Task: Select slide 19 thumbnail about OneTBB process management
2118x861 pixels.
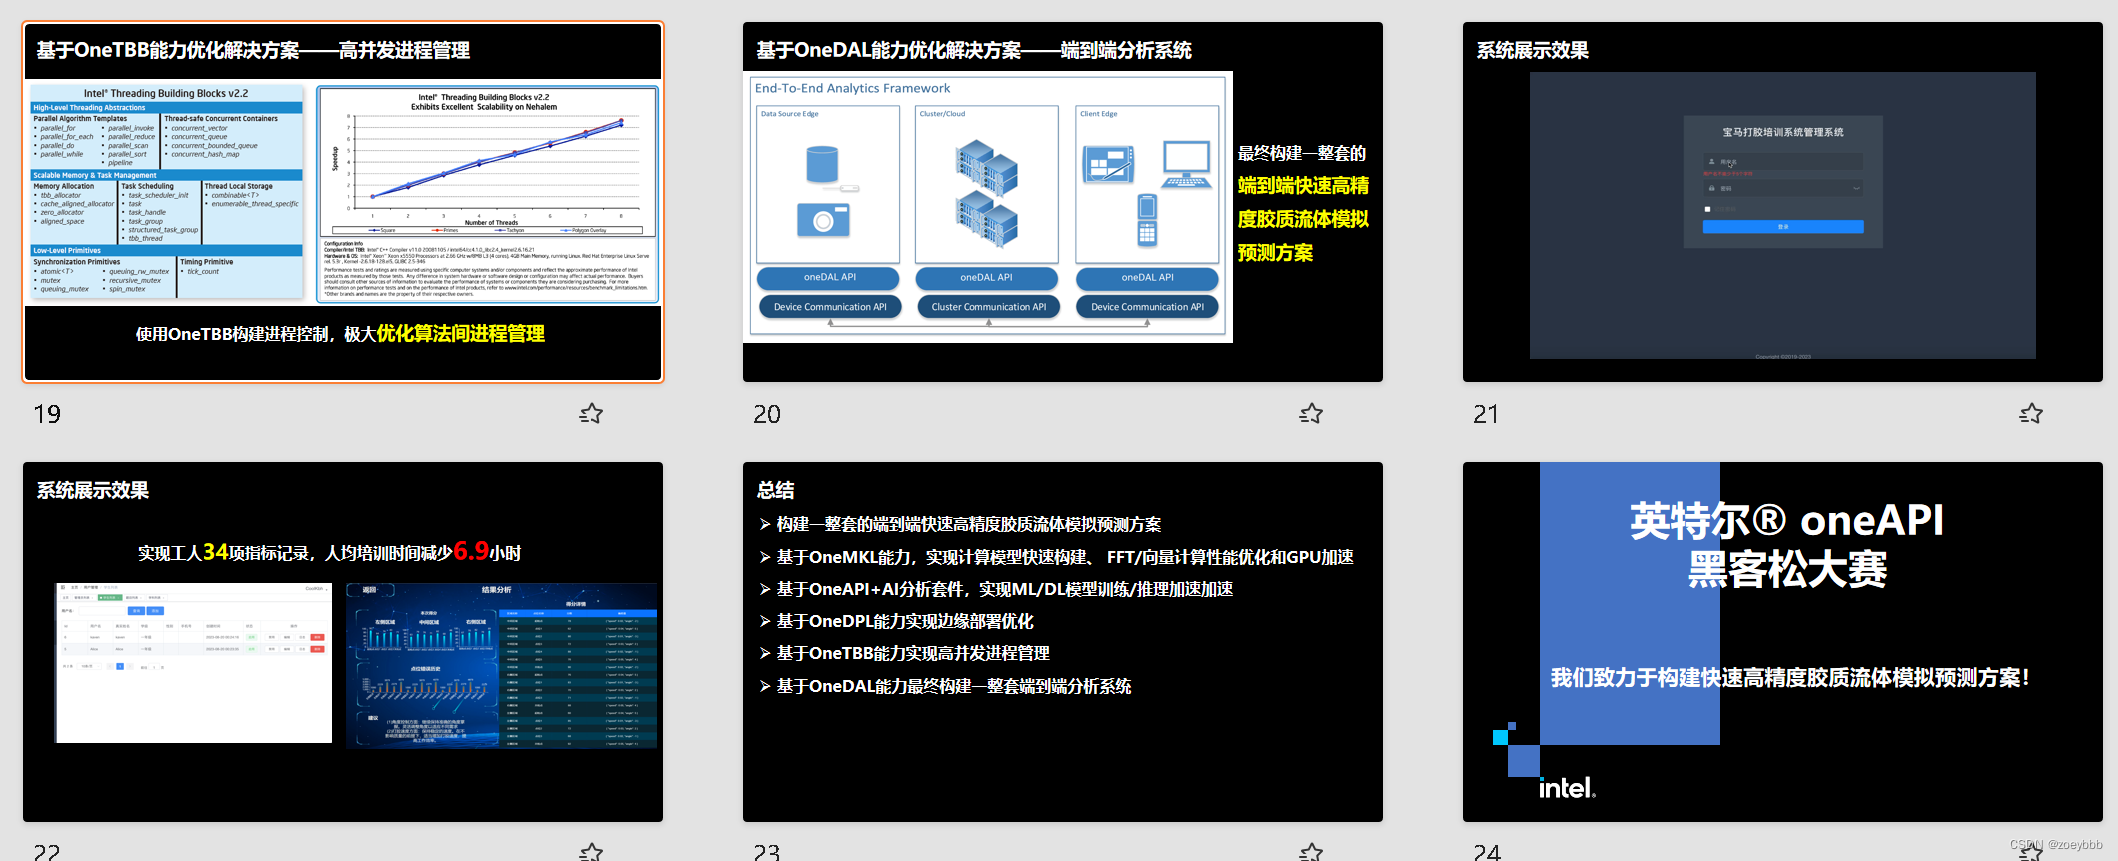Action: point(343,202)
